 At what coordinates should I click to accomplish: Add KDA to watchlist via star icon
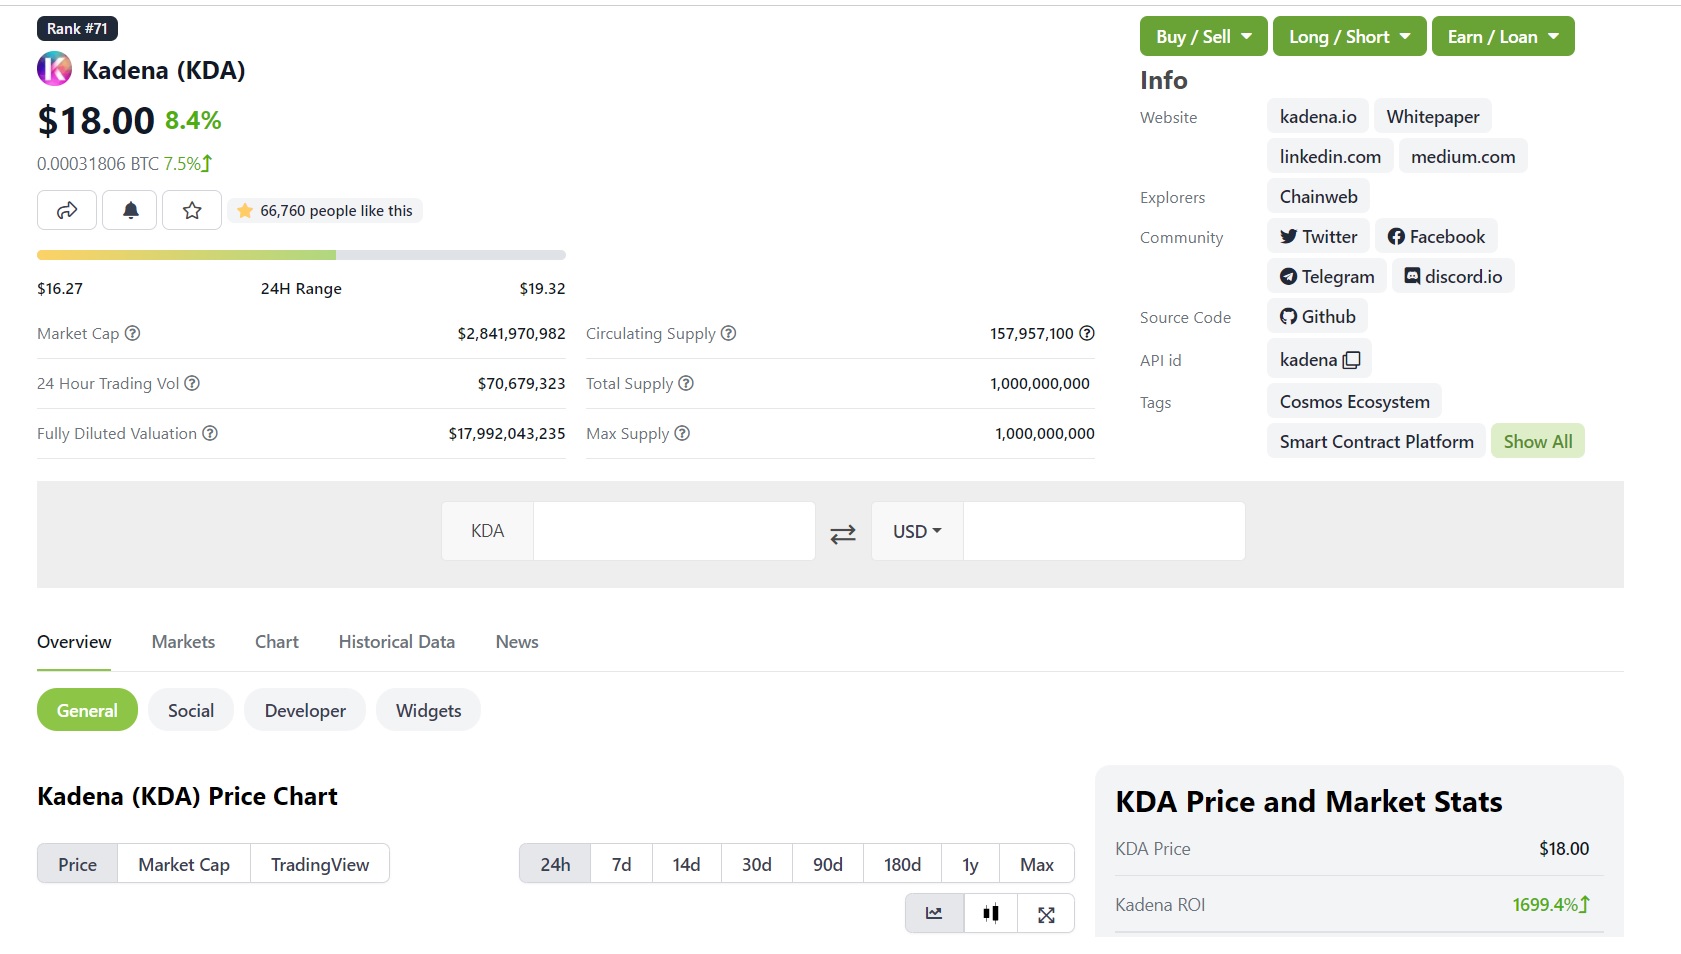(191, 210)
